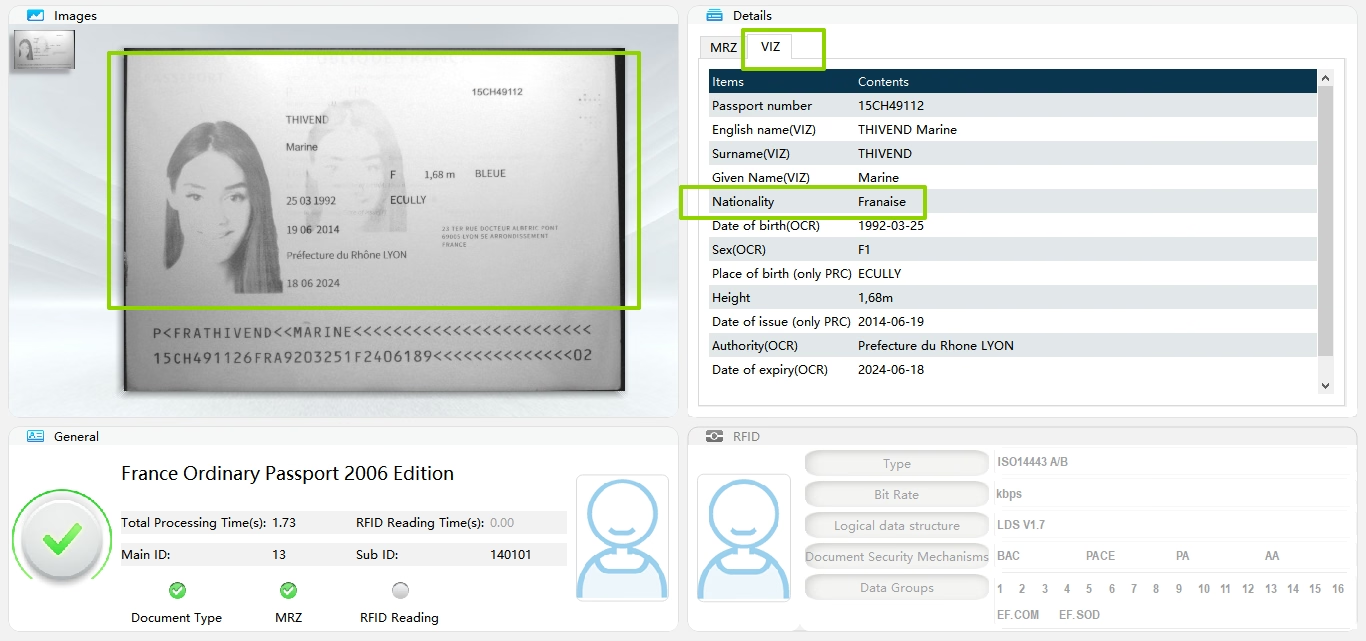Click the Details vertical scrollbar track
The image size is (1366, 641).
1326,231
